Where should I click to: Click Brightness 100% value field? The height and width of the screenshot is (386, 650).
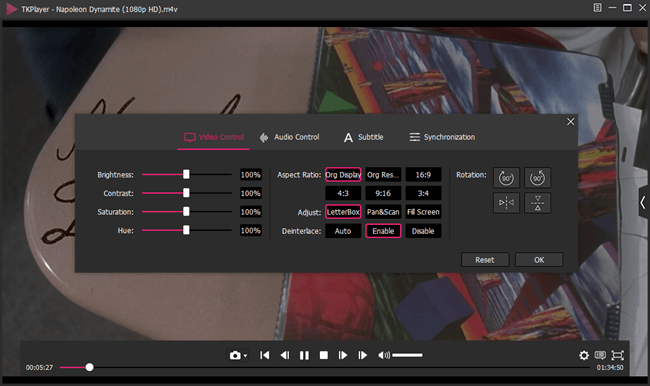pos(251,175)
